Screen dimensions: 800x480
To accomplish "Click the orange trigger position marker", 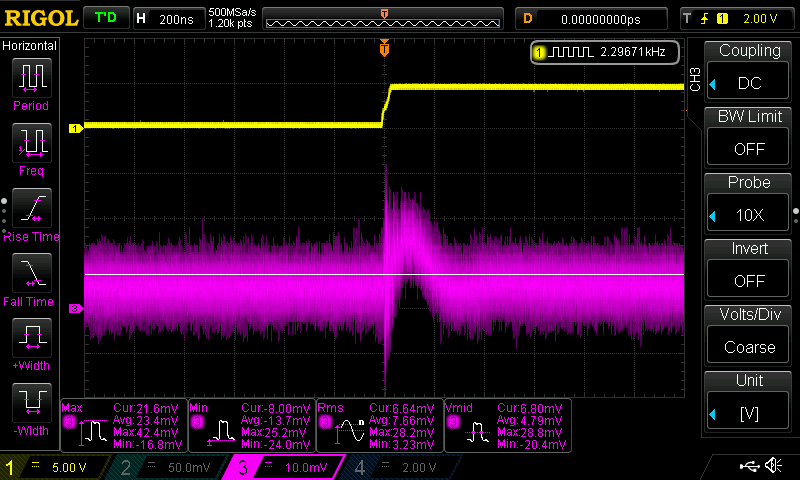I will 384,49.
